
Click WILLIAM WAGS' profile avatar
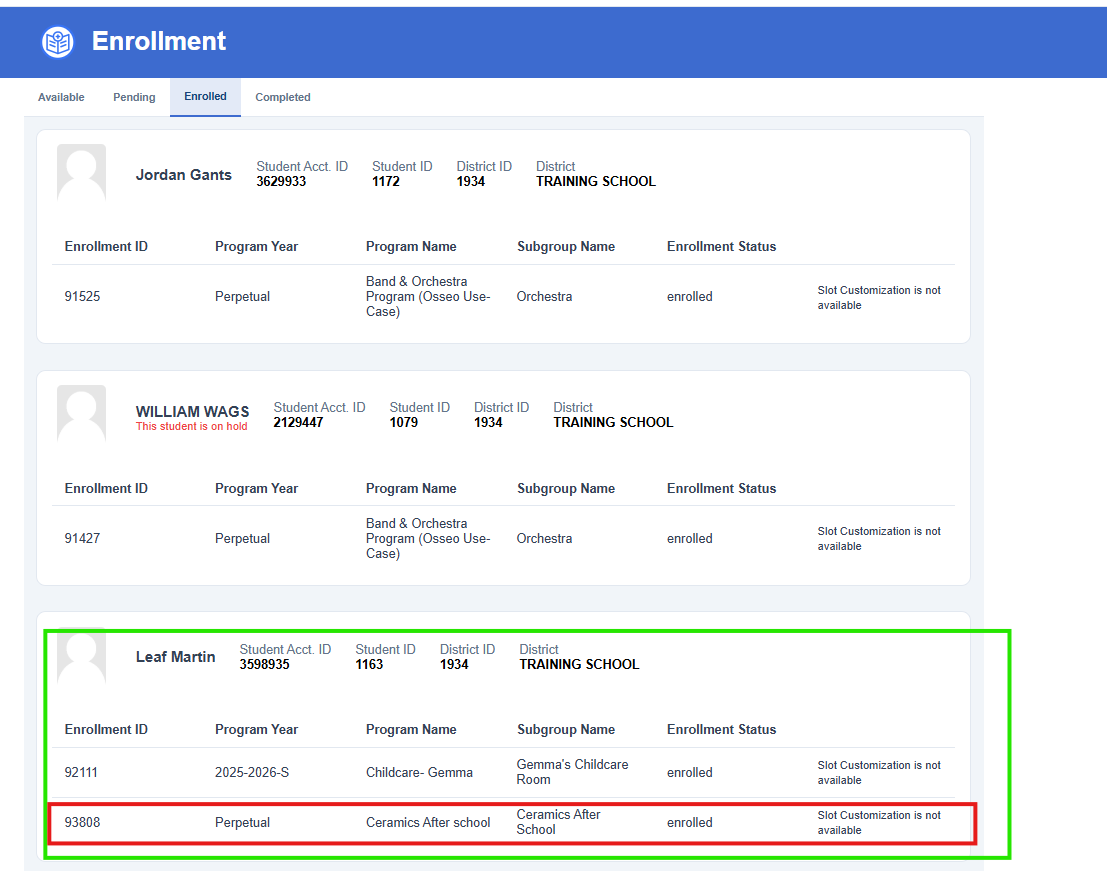[x=81, y=415]
